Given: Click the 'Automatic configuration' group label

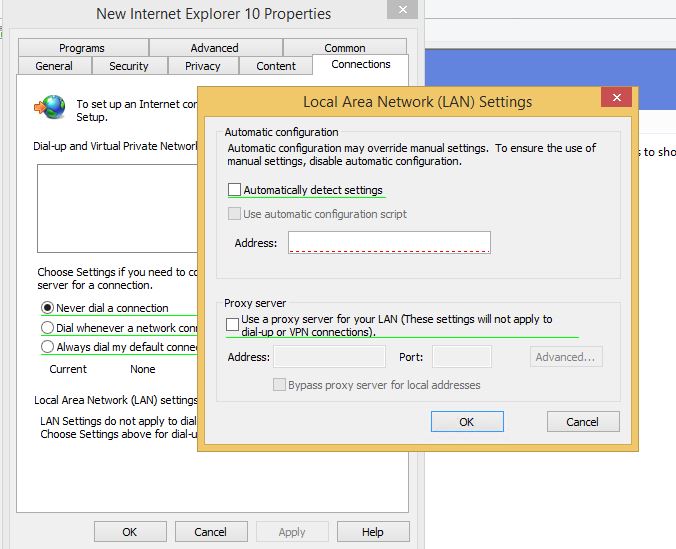Looking at the screenshot, I should tap(282, 132).
